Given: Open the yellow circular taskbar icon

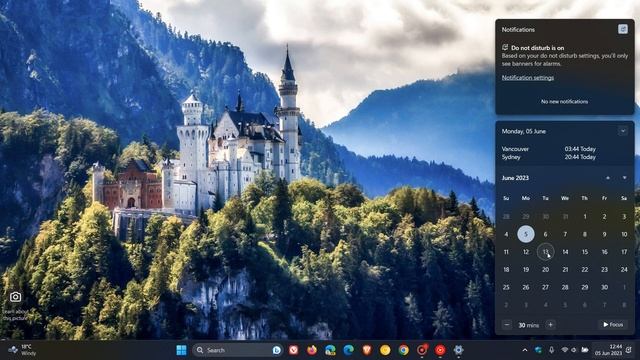Looking at the screenshot, I should (385, 350).
